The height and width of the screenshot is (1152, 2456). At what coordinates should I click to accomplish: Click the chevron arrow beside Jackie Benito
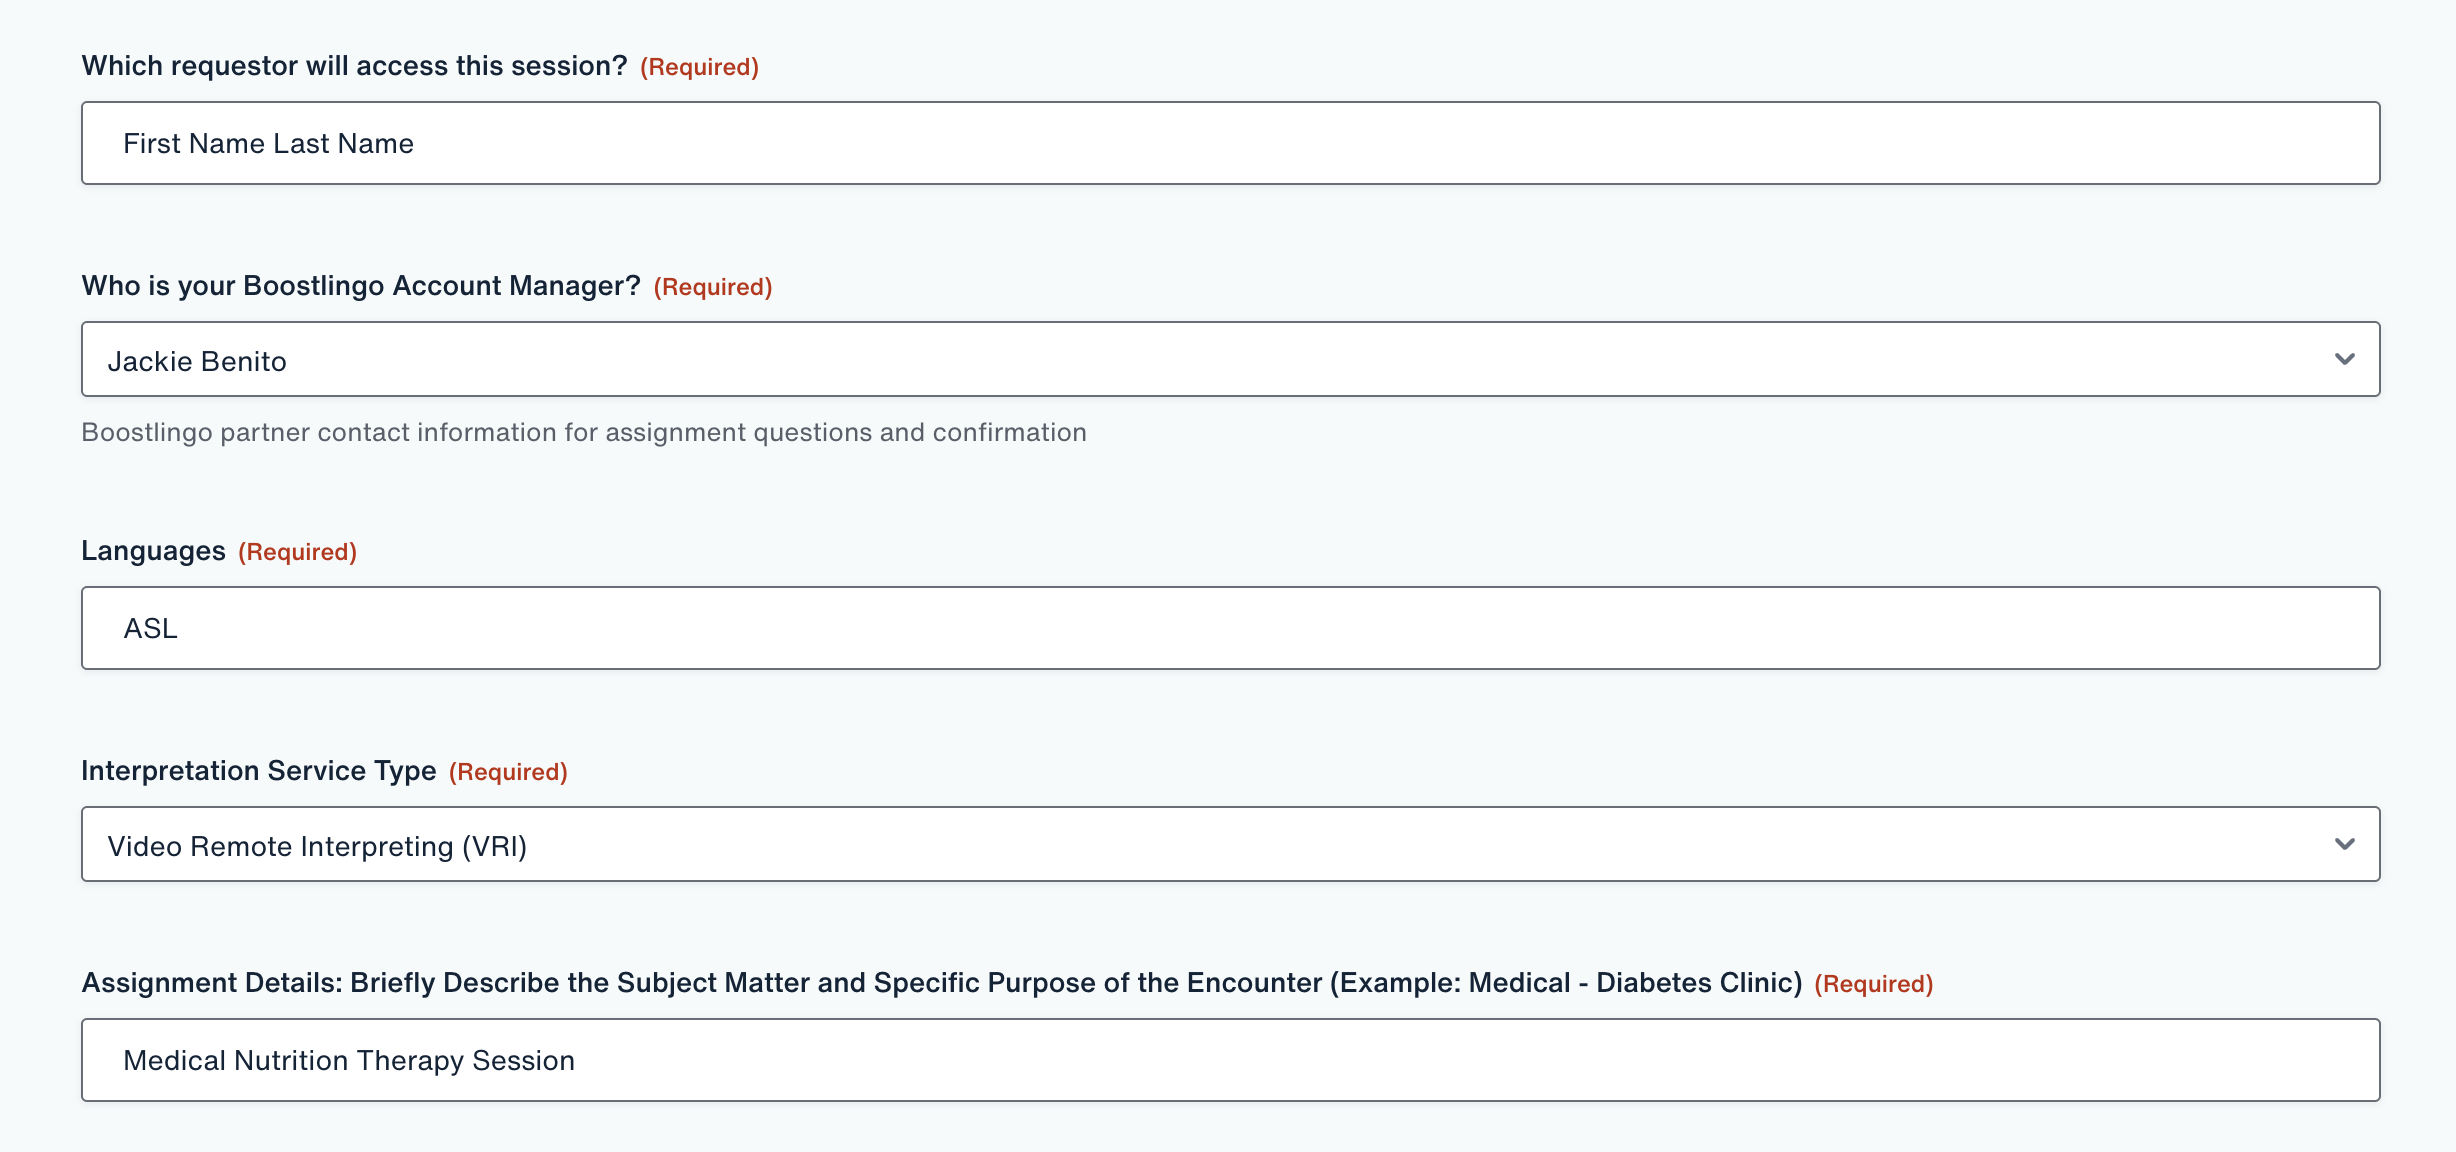tap(2344, 360)
